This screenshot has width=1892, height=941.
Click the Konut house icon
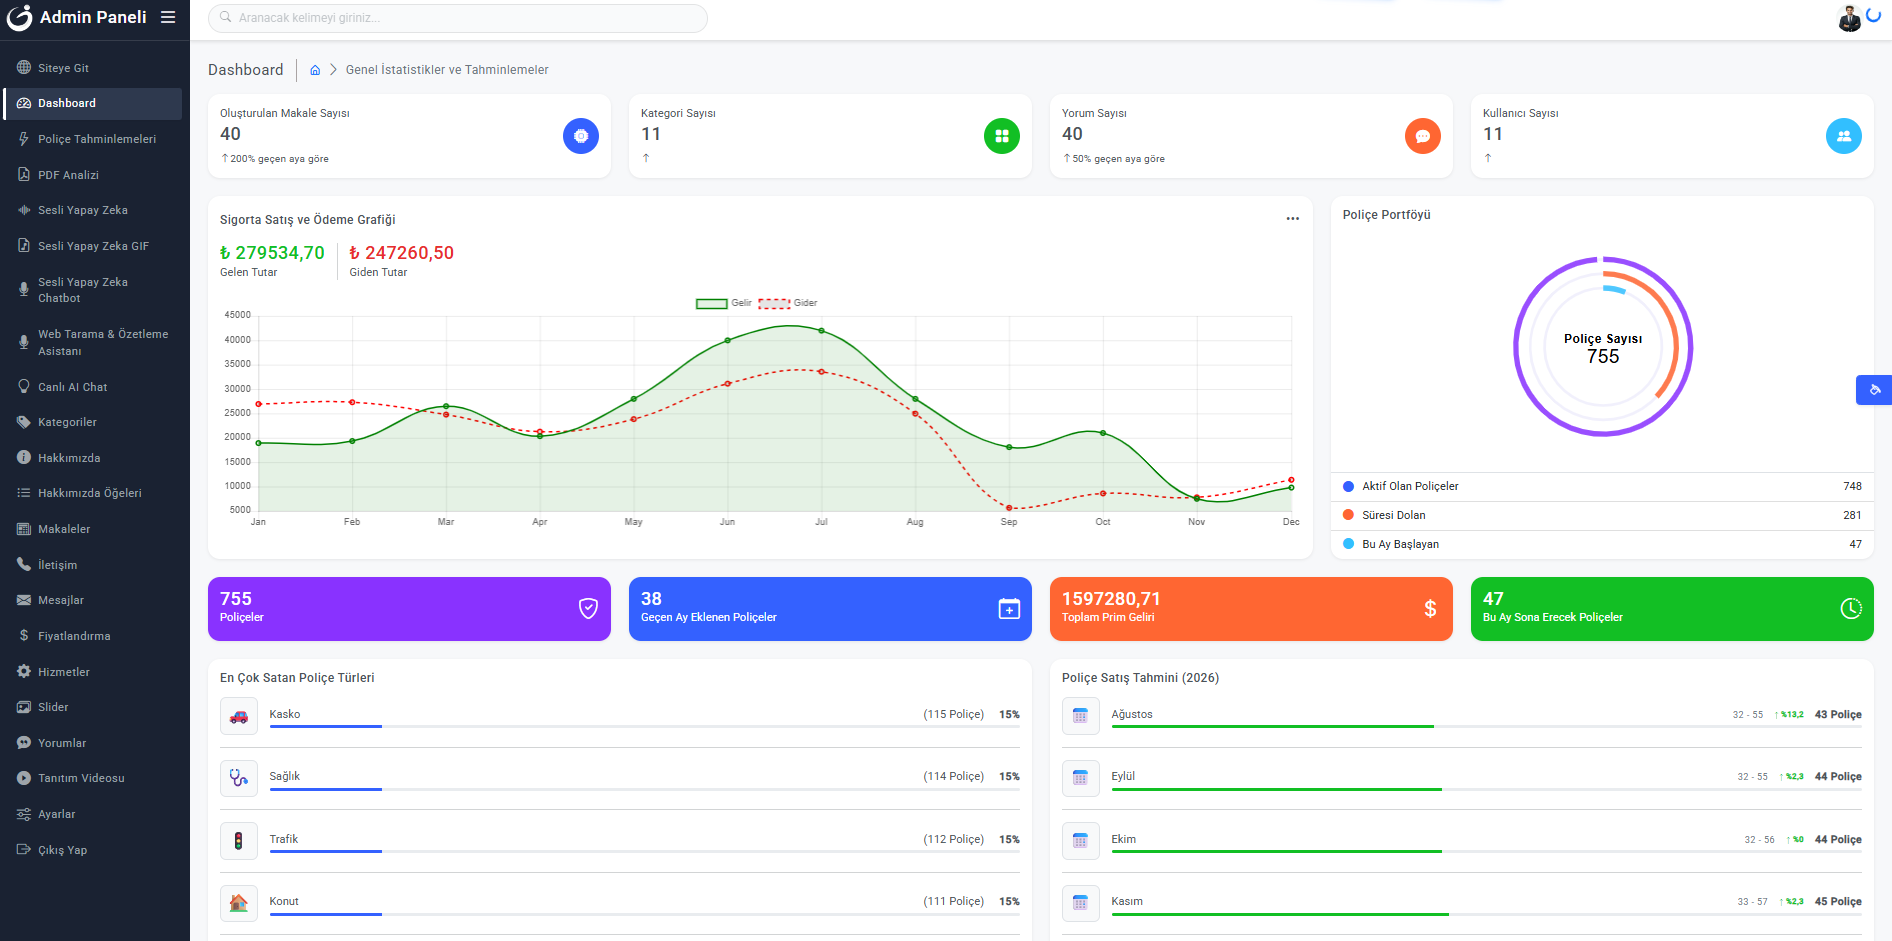pyautogui.click(x=239, y=903)
